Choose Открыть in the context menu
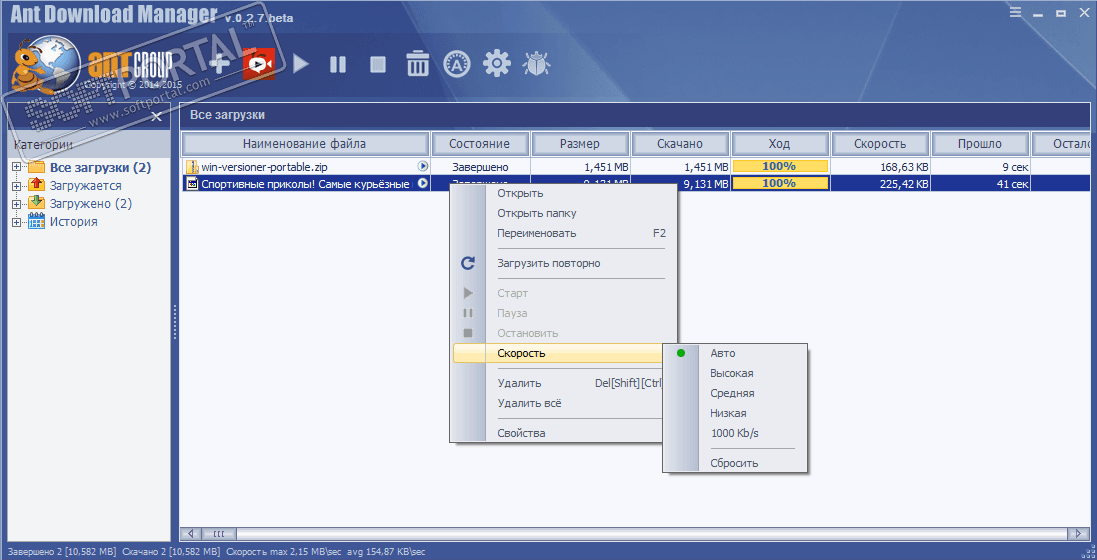The image size is (1097, 560). click(x=563, y=193)
